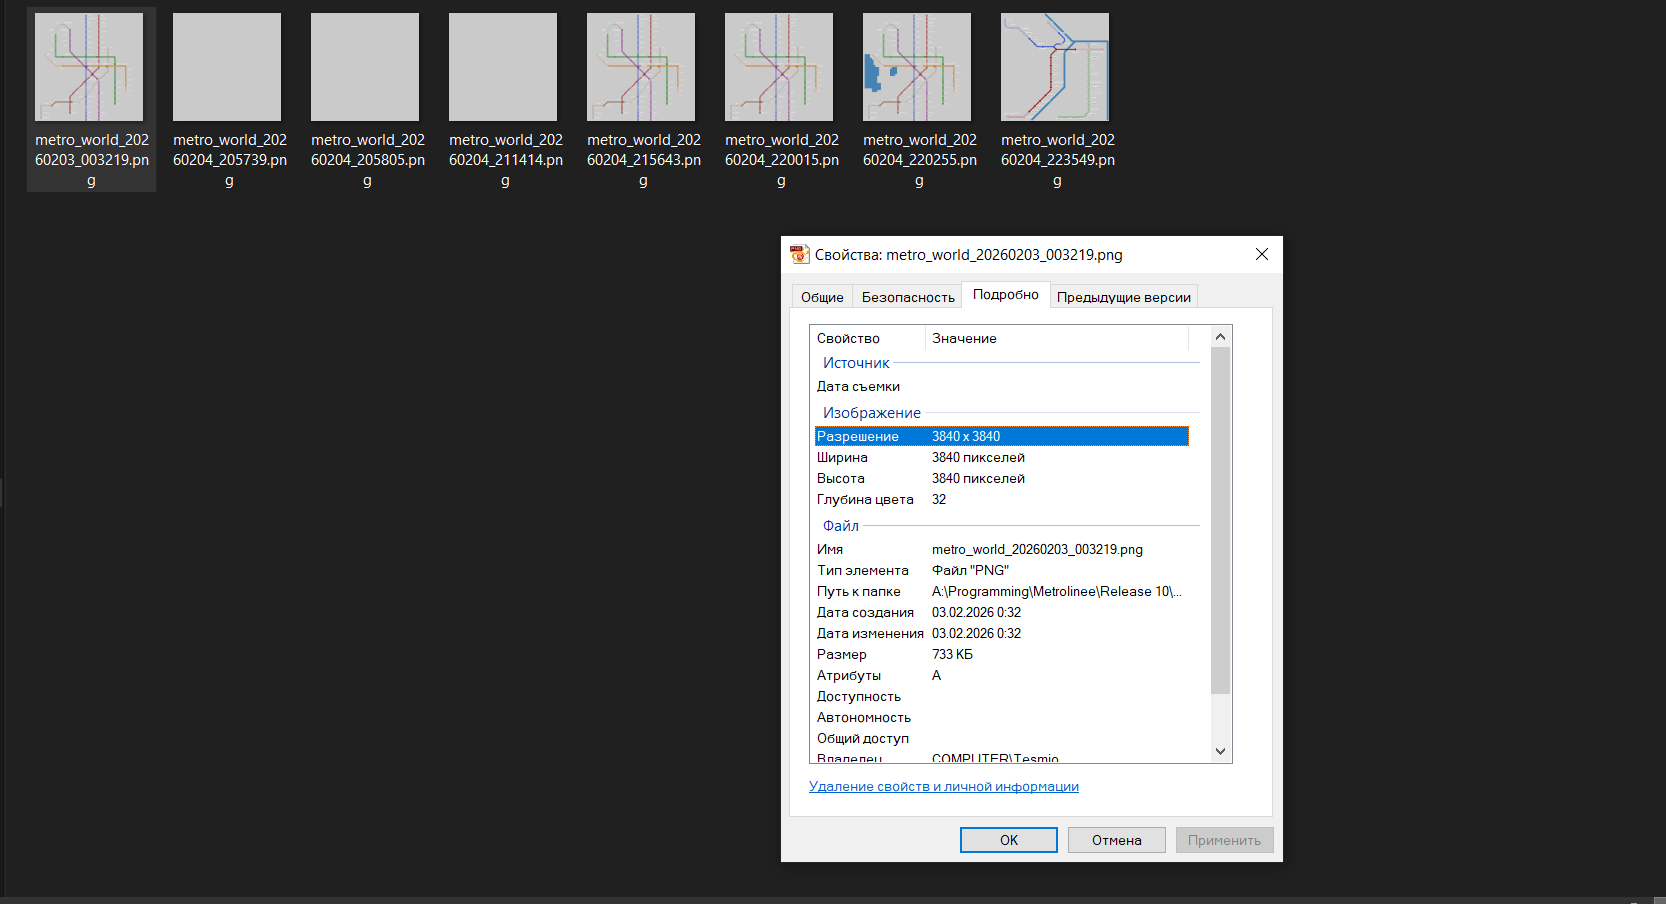Close the Свойства properties dialog
Viewport: 1666px width, 904px height.
click(1261, 255)
